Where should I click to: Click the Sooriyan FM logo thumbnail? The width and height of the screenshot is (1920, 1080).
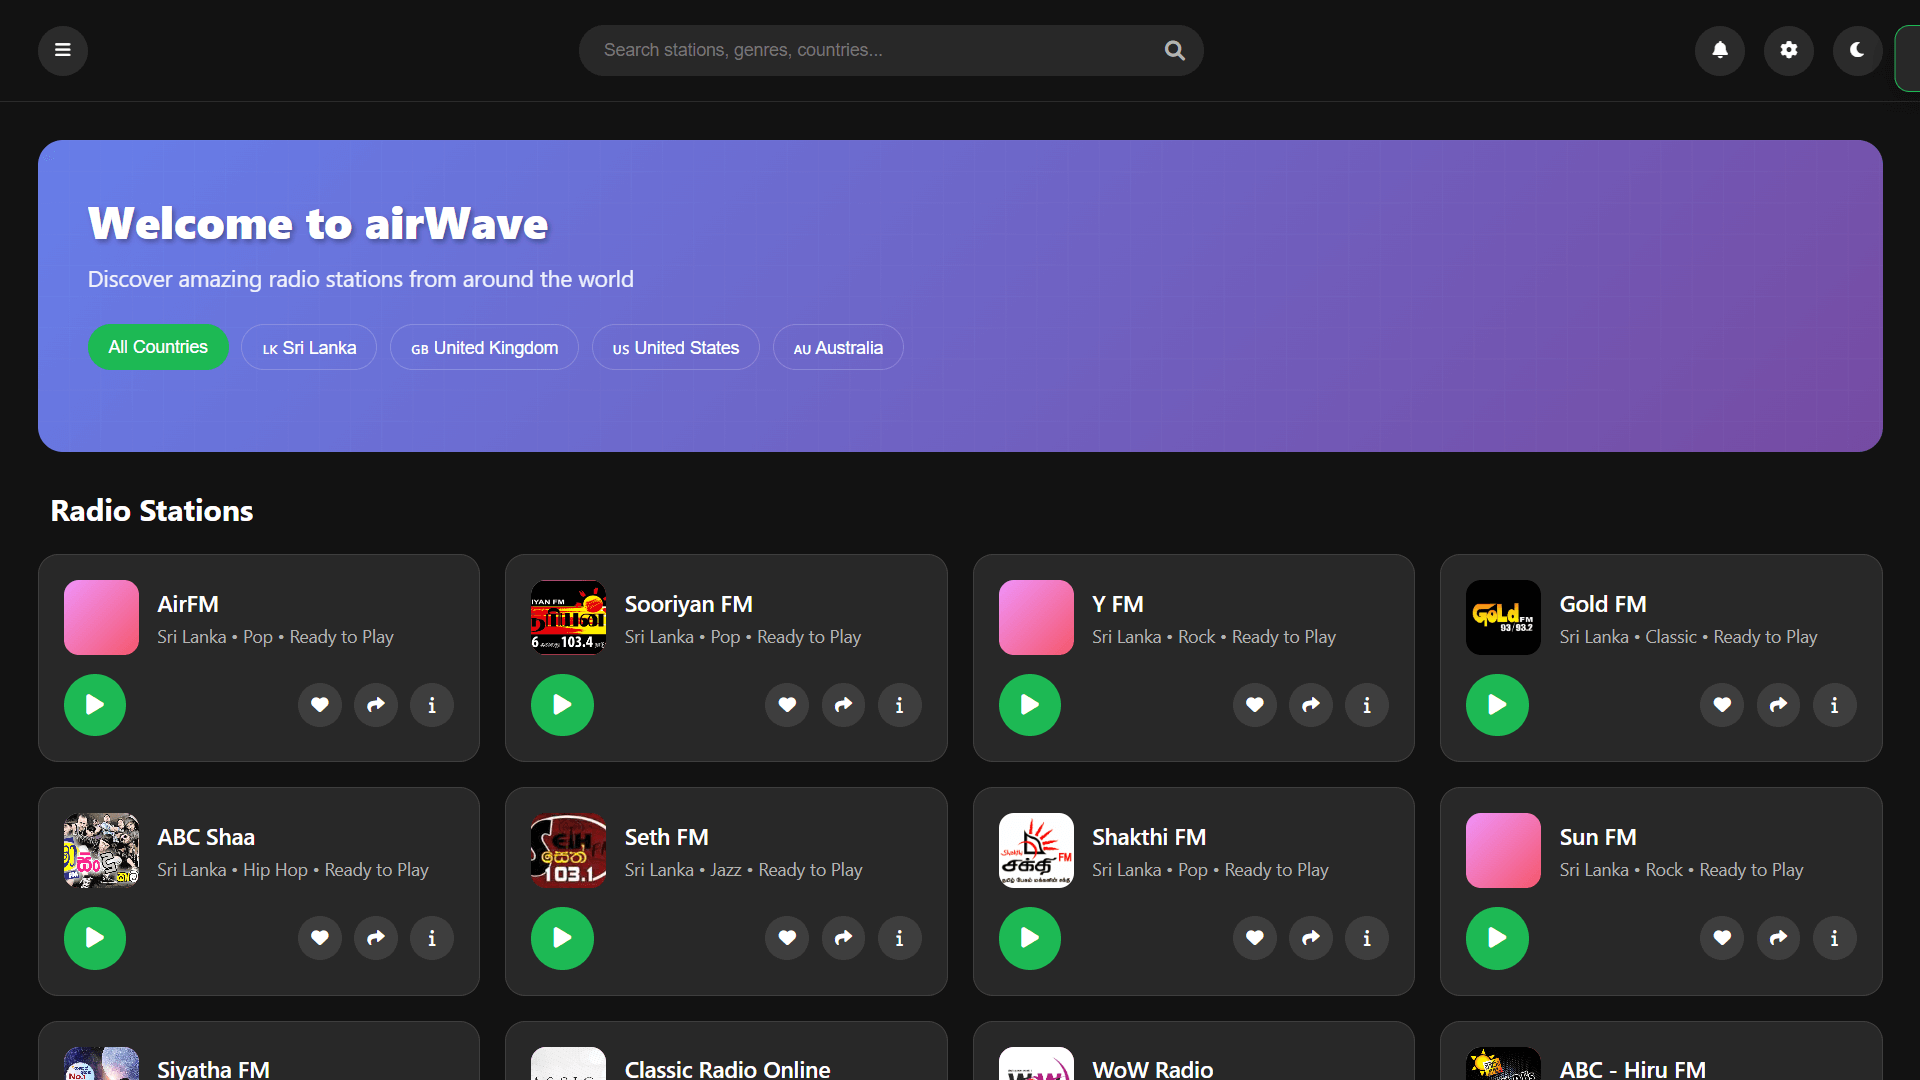pyautogui.click(x=568, y=617)
